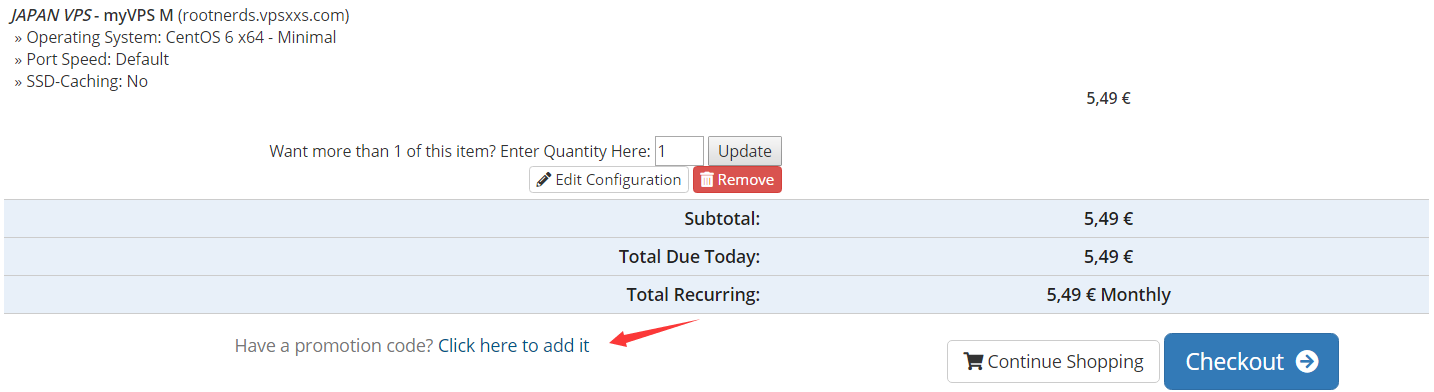Click the 'Have a promotion code?' text
The image size is (1434, 392).
(334, 346)
